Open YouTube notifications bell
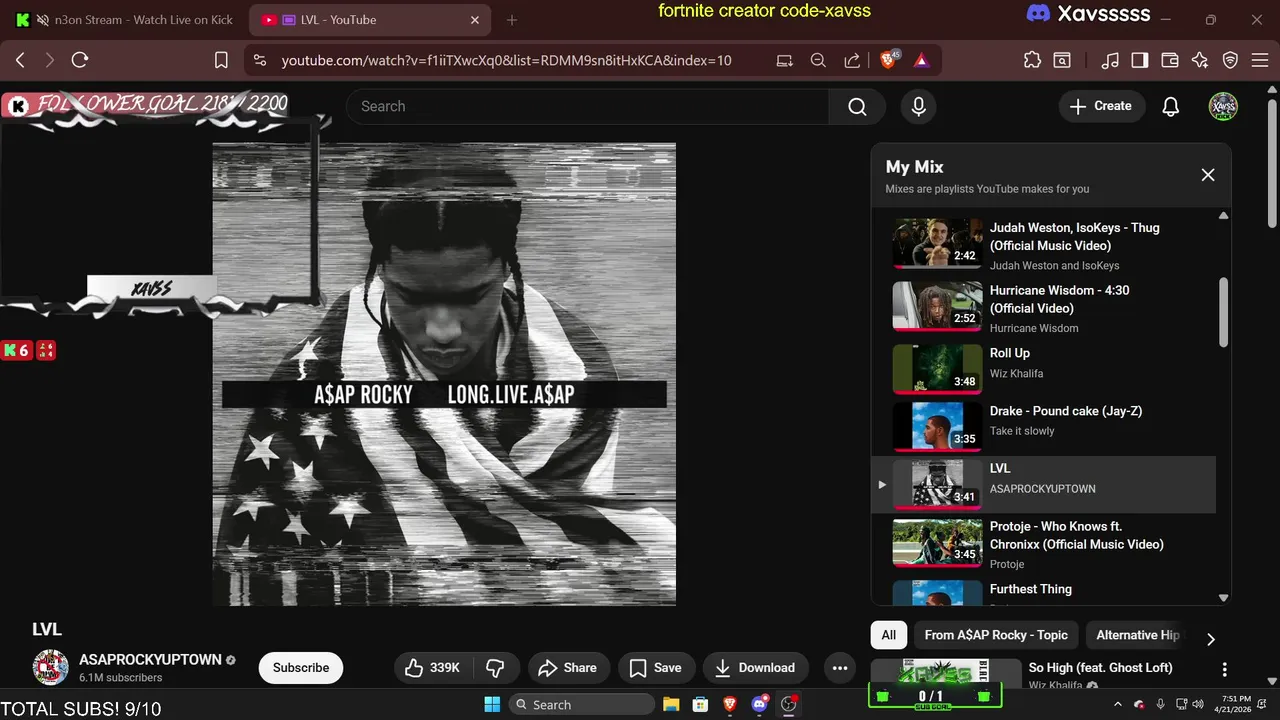Image resolution: width=1280 pixels, height=720 pixels. (1170, 106)
